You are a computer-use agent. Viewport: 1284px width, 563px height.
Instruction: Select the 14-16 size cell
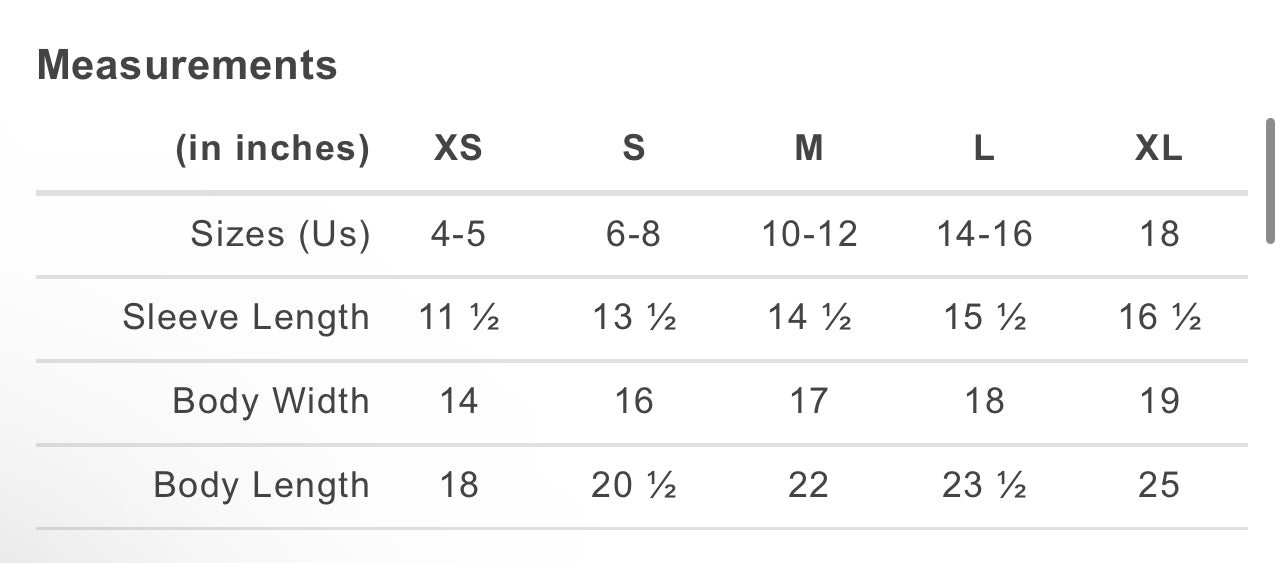[x=984, y=234]
